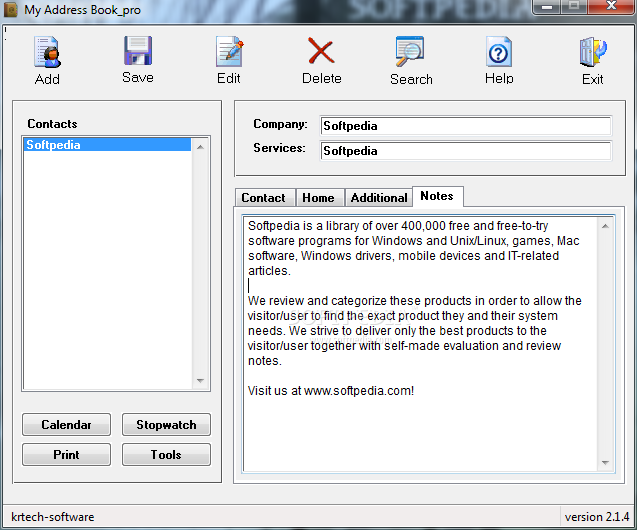
Task: Click the Contacts list scroll up arrow
Action: tap(200, 147)
